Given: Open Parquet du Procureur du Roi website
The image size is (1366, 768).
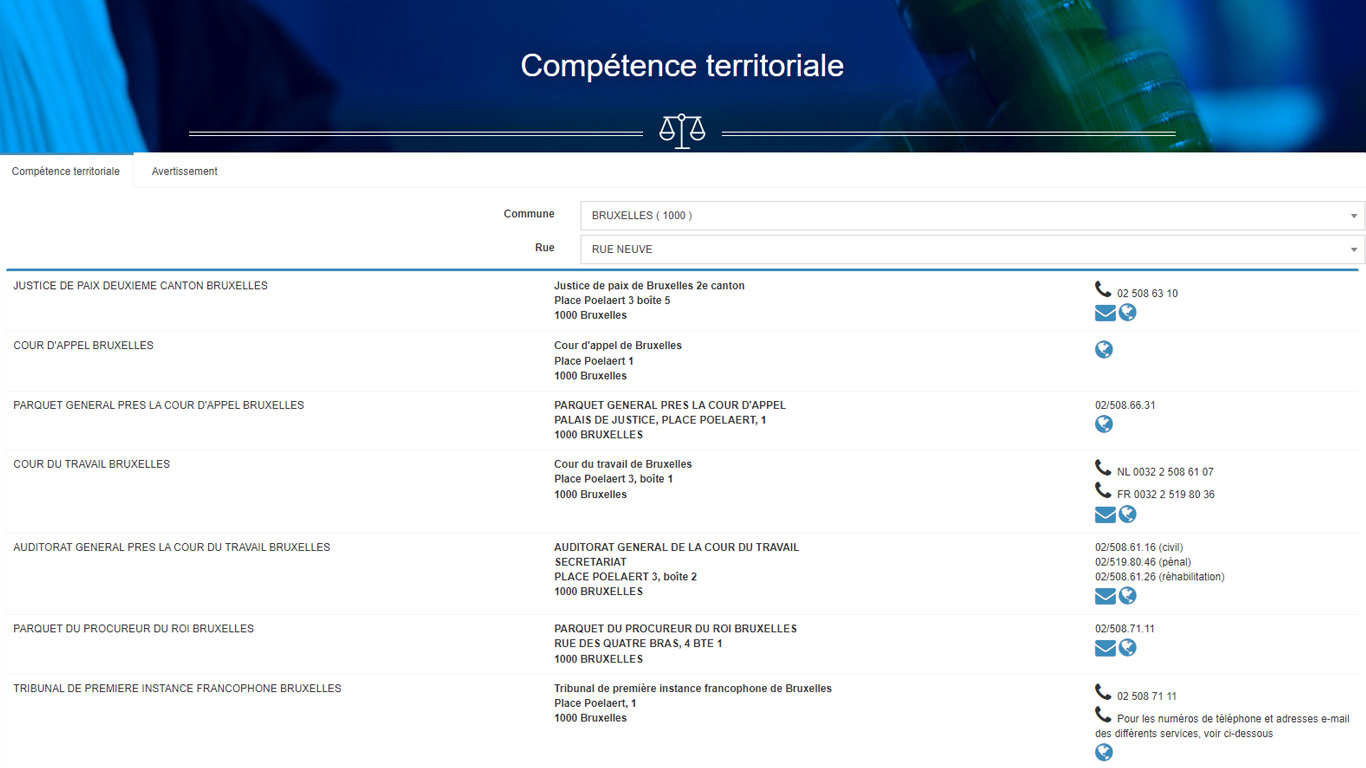Looking at the screenshot, I should click(x=1127, y=648).
